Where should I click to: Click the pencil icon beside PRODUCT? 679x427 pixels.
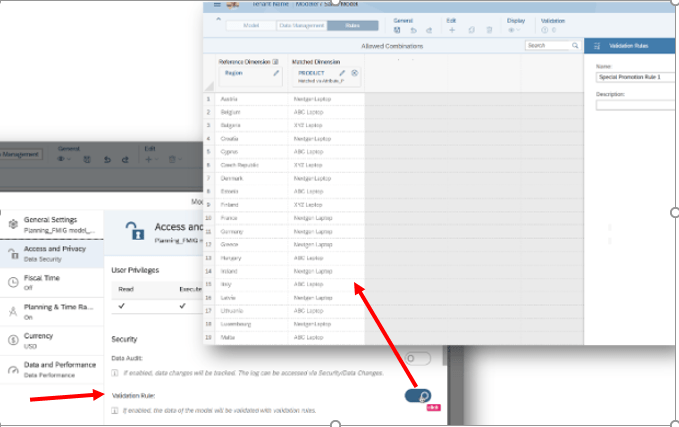342,73
